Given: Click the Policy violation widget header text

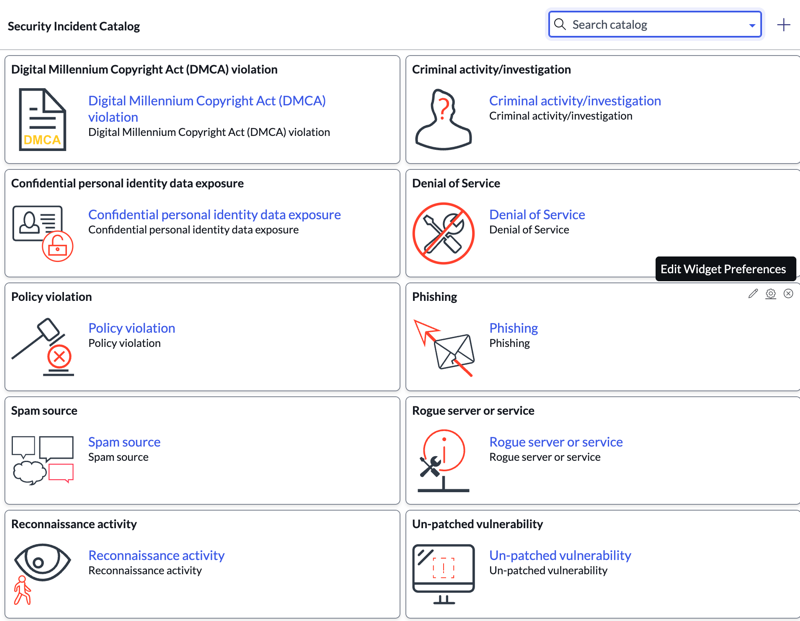Looking at the screenshot, I should tap(52, 296).
